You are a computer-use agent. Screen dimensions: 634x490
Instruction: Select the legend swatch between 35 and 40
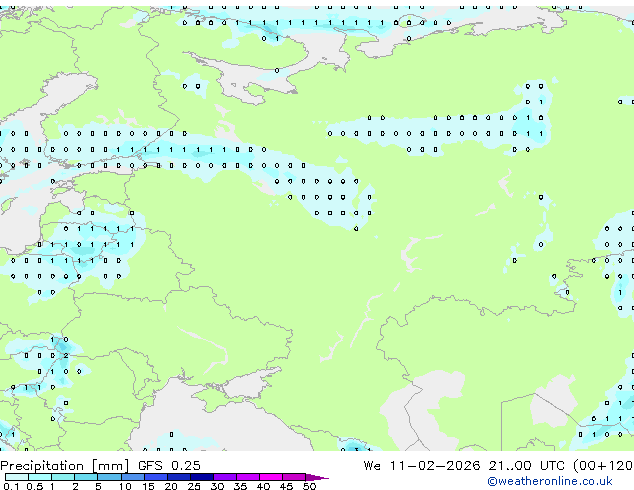pyautogui.click(x=248, y=477)
